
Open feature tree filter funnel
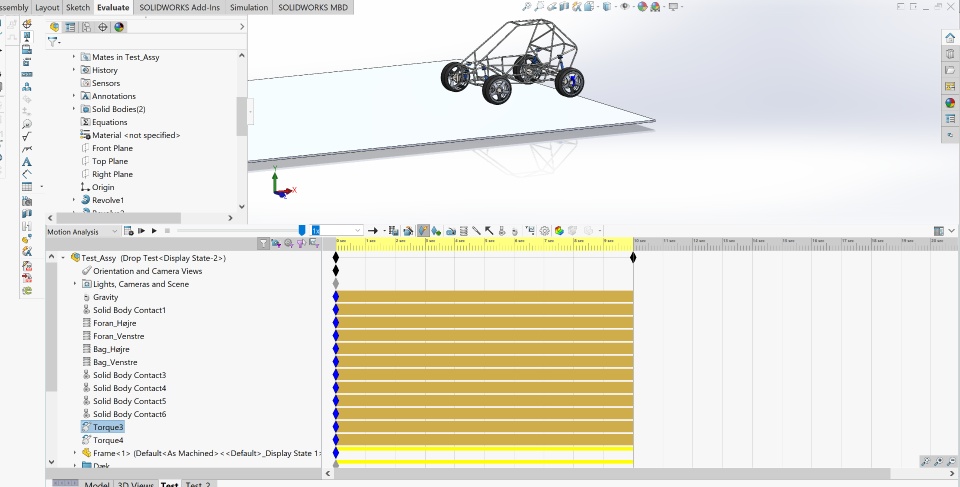click(53, 42)
